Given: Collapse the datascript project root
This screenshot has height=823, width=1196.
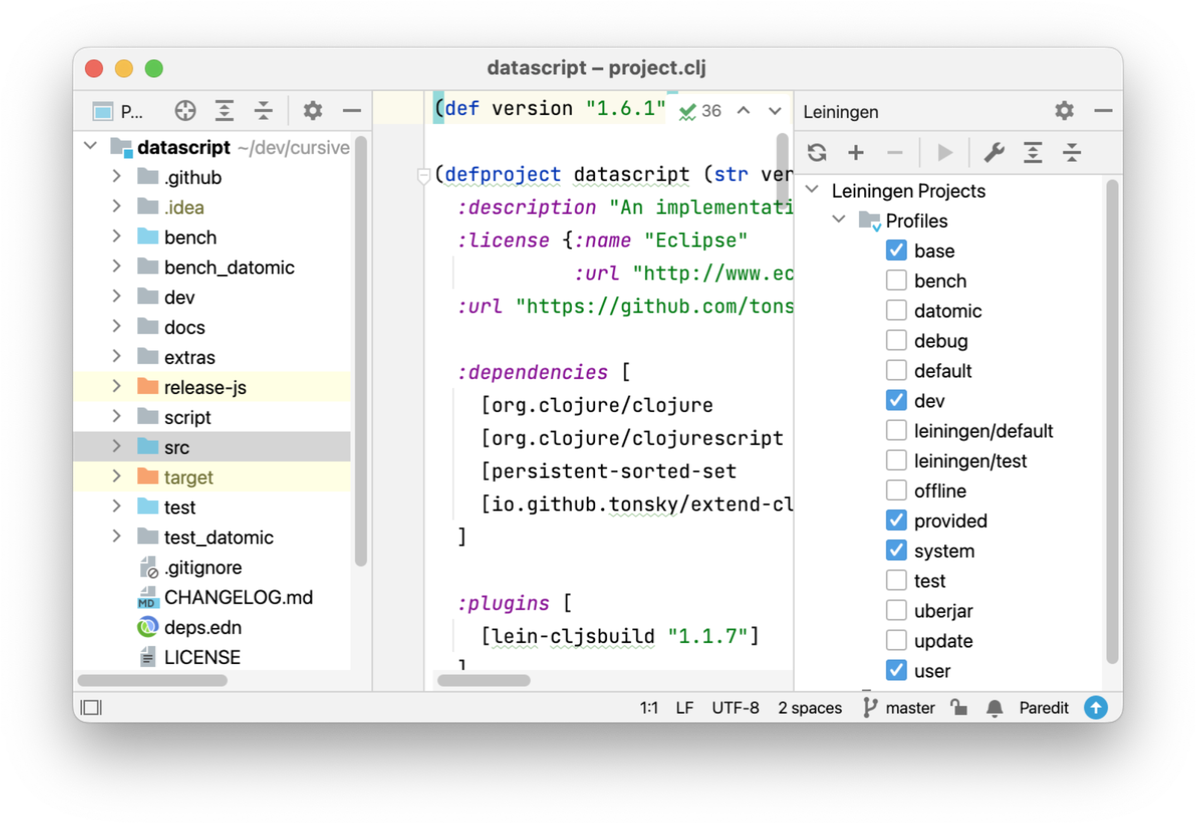Looking at the screenshot, I should (91, 146).
